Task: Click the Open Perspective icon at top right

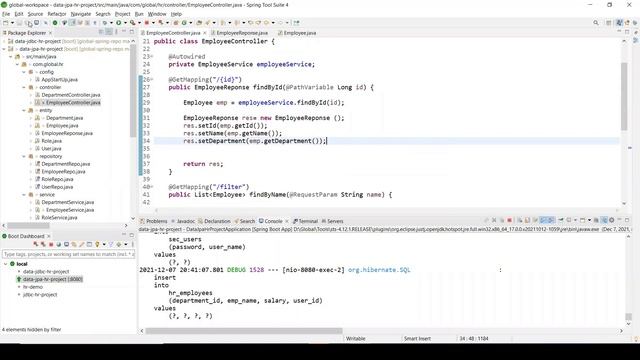Action: pos(609,23)
